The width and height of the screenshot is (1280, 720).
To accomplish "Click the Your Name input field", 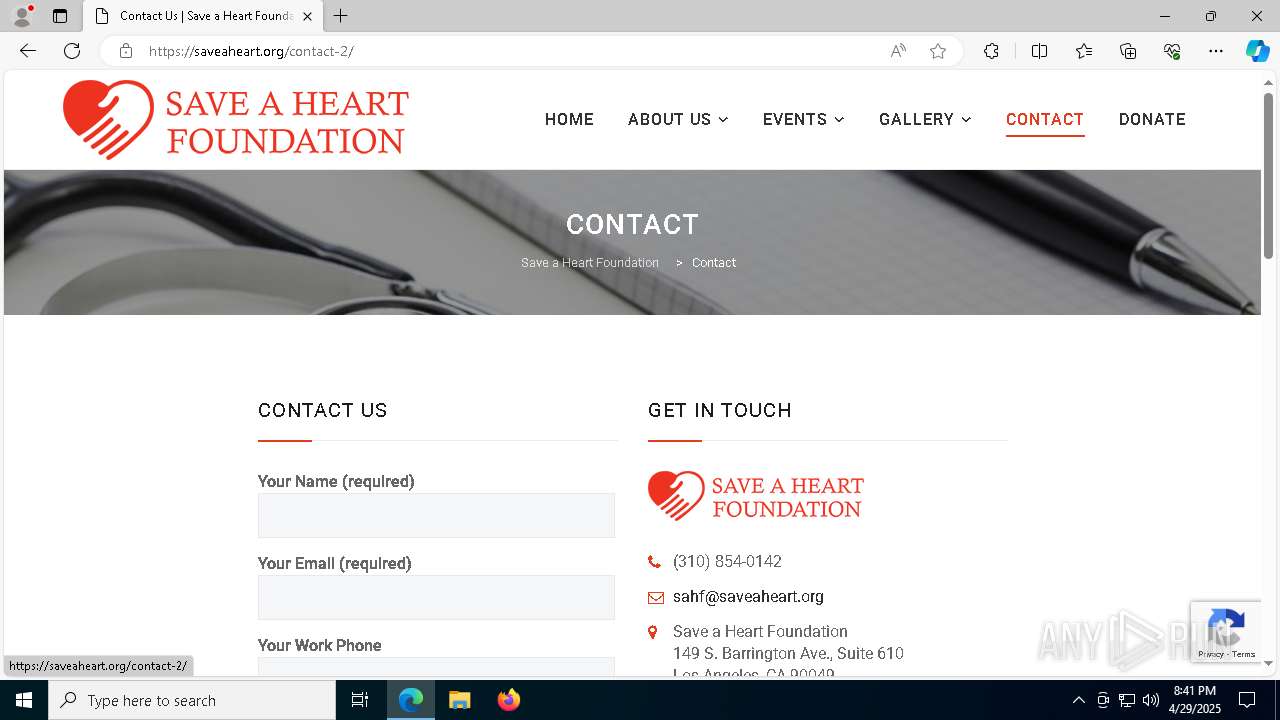I will 436,515.
